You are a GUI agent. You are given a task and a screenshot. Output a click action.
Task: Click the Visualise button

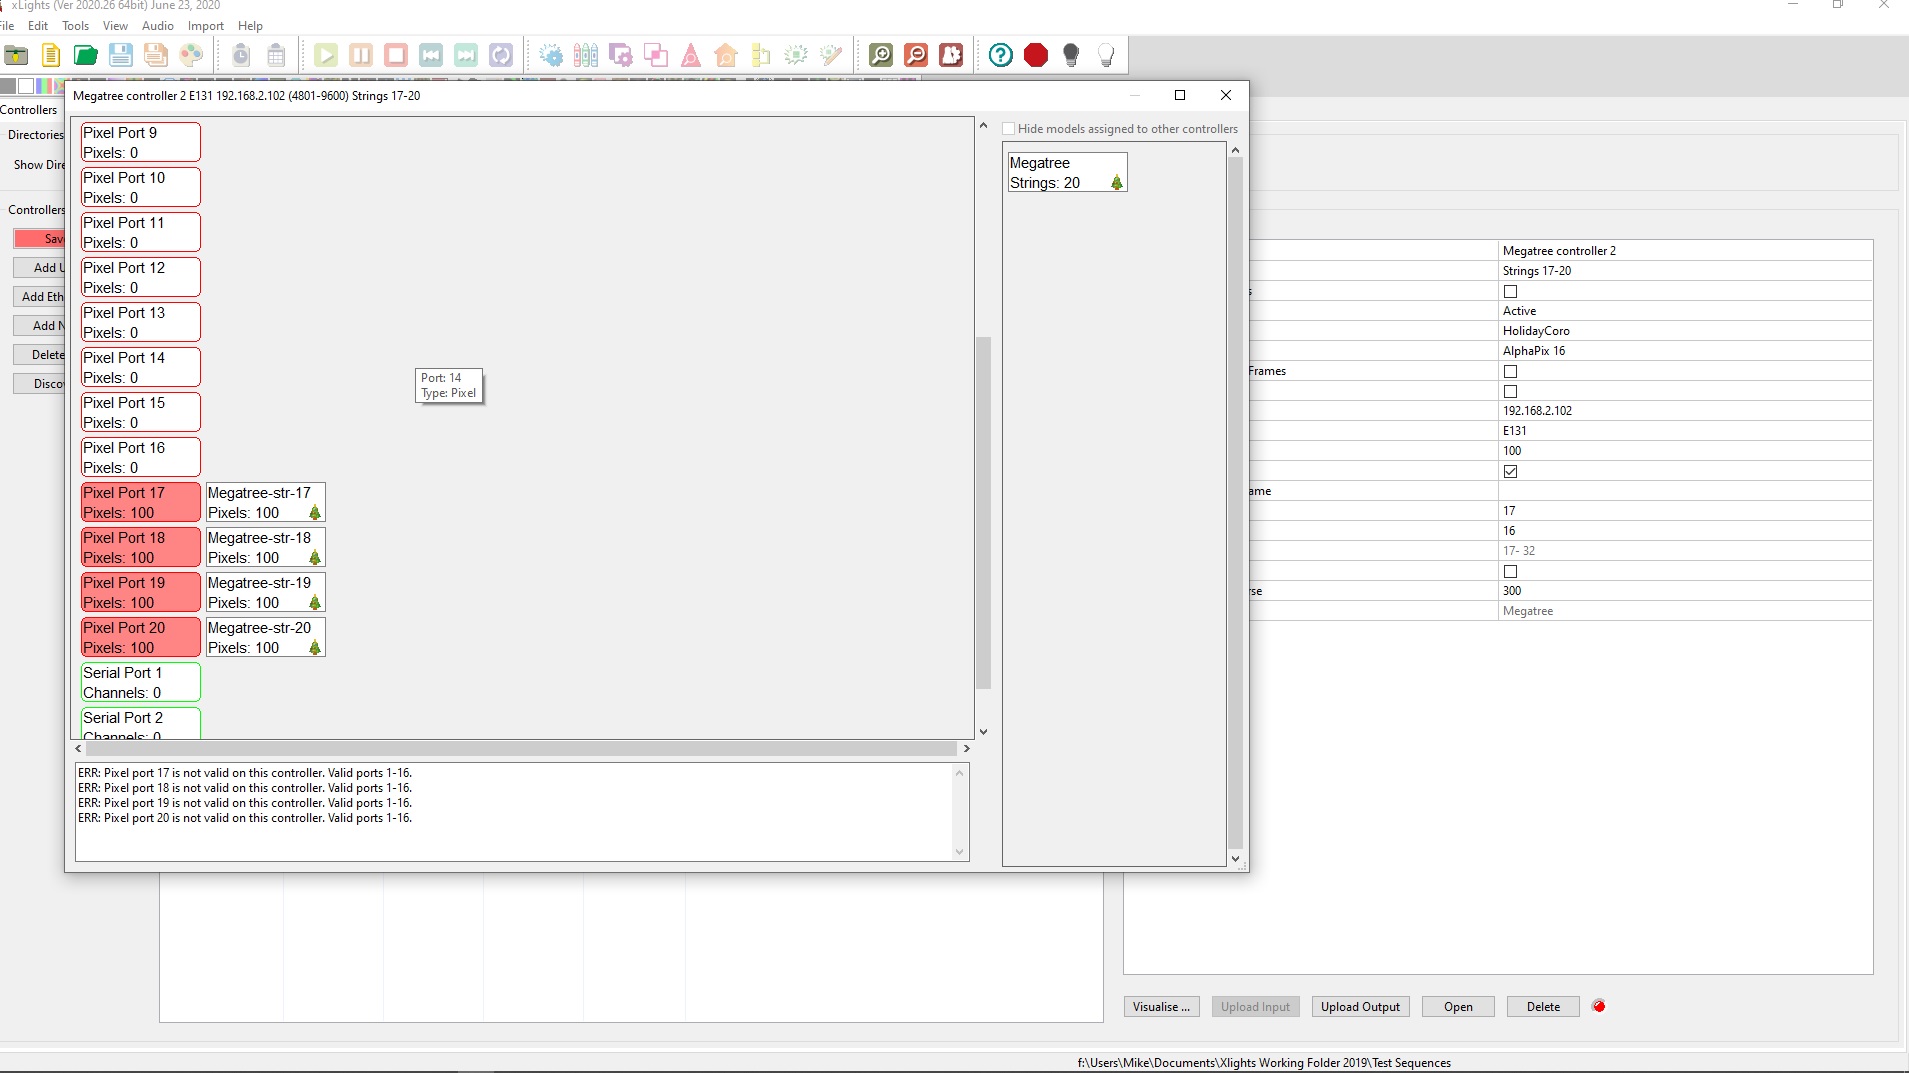1160,1006
